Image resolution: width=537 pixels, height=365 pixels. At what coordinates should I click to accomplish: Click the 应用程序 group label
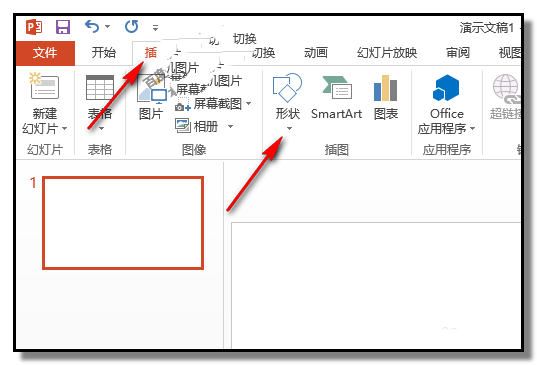pos(447,150)
